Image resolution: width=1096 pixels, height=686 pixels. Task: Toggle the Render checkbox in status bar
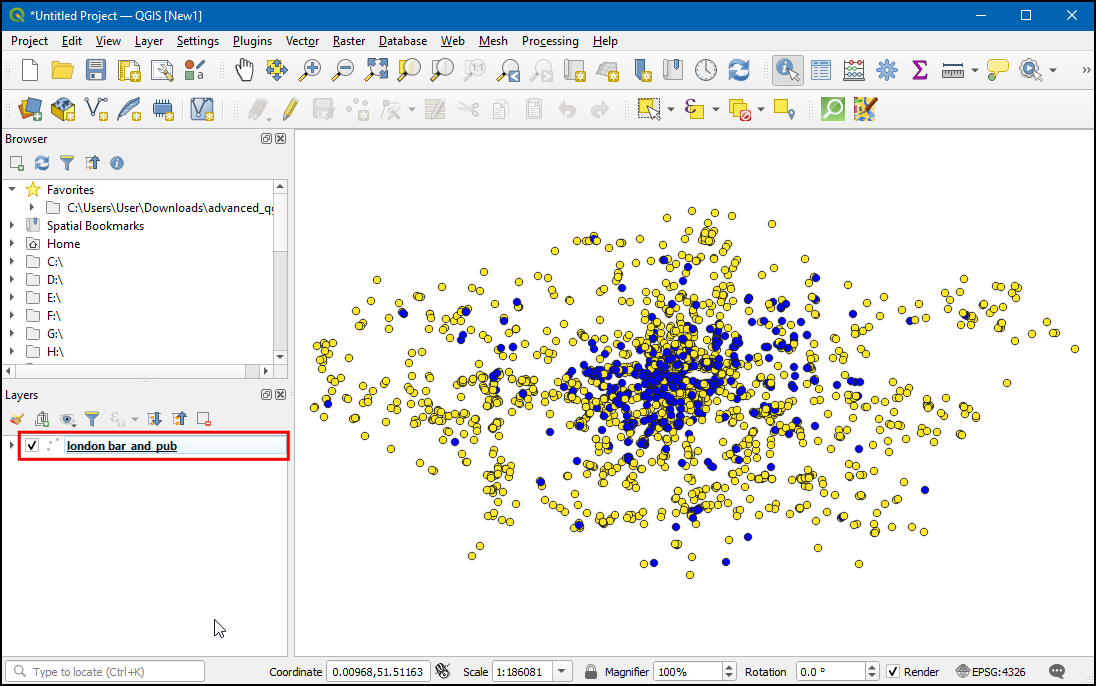pyautogui.click(x=893, y=672)
